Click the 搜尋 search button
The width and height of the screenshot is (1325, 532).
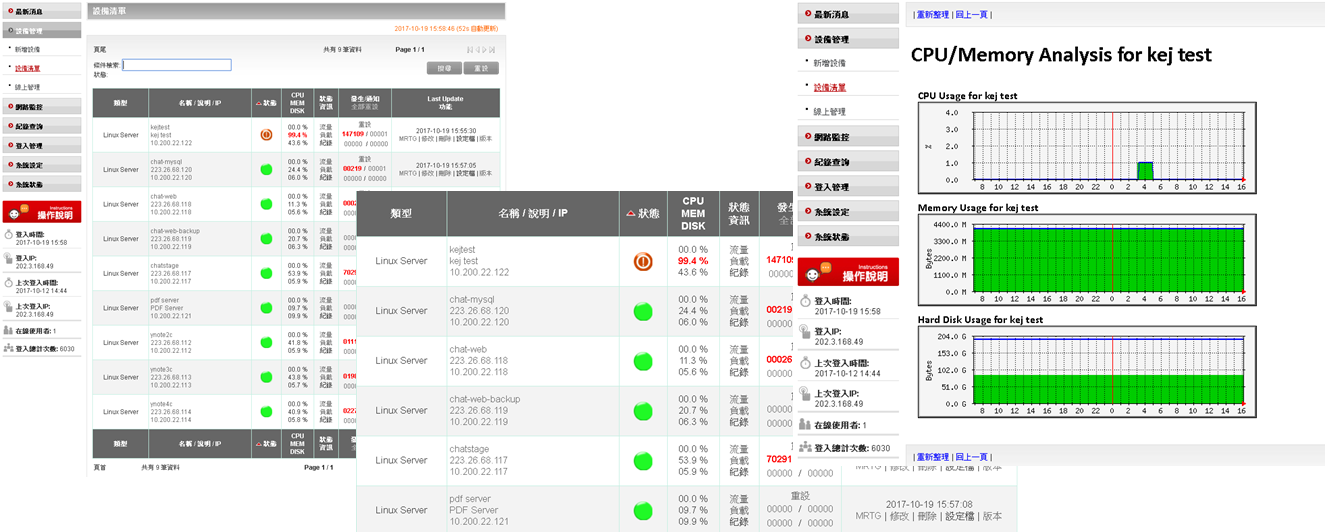pyautogui.click(x=444, y=68)
